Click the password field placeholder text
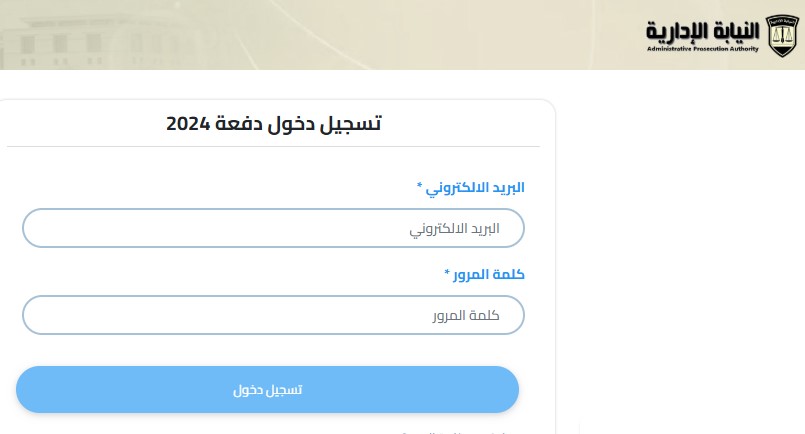805x434 pixels. 465,316
